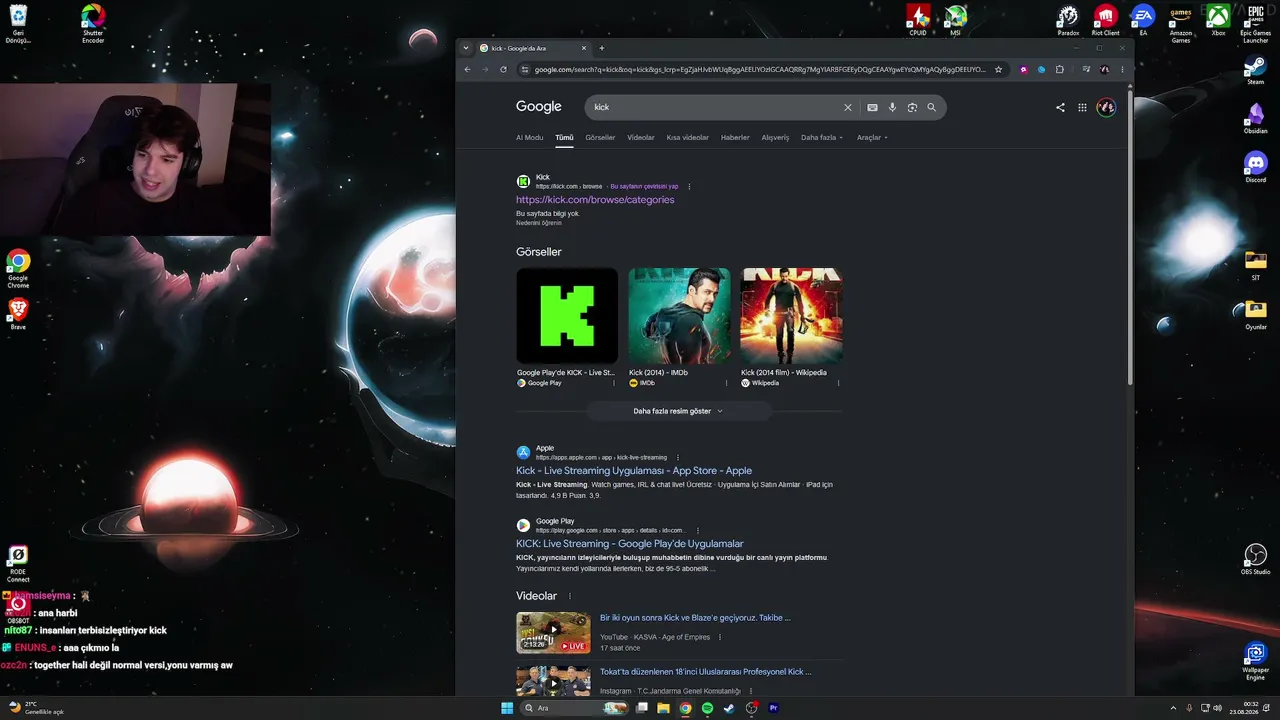
Task: Search by image with Google Lens icon
Action: [912, 107]
